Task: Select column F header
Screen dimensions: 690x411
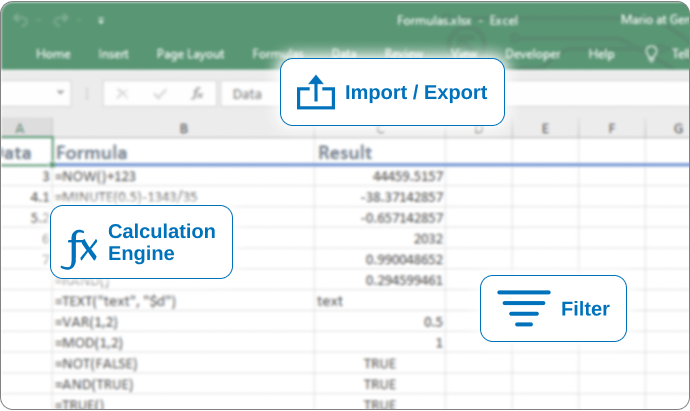Action: tap(612, 128)
